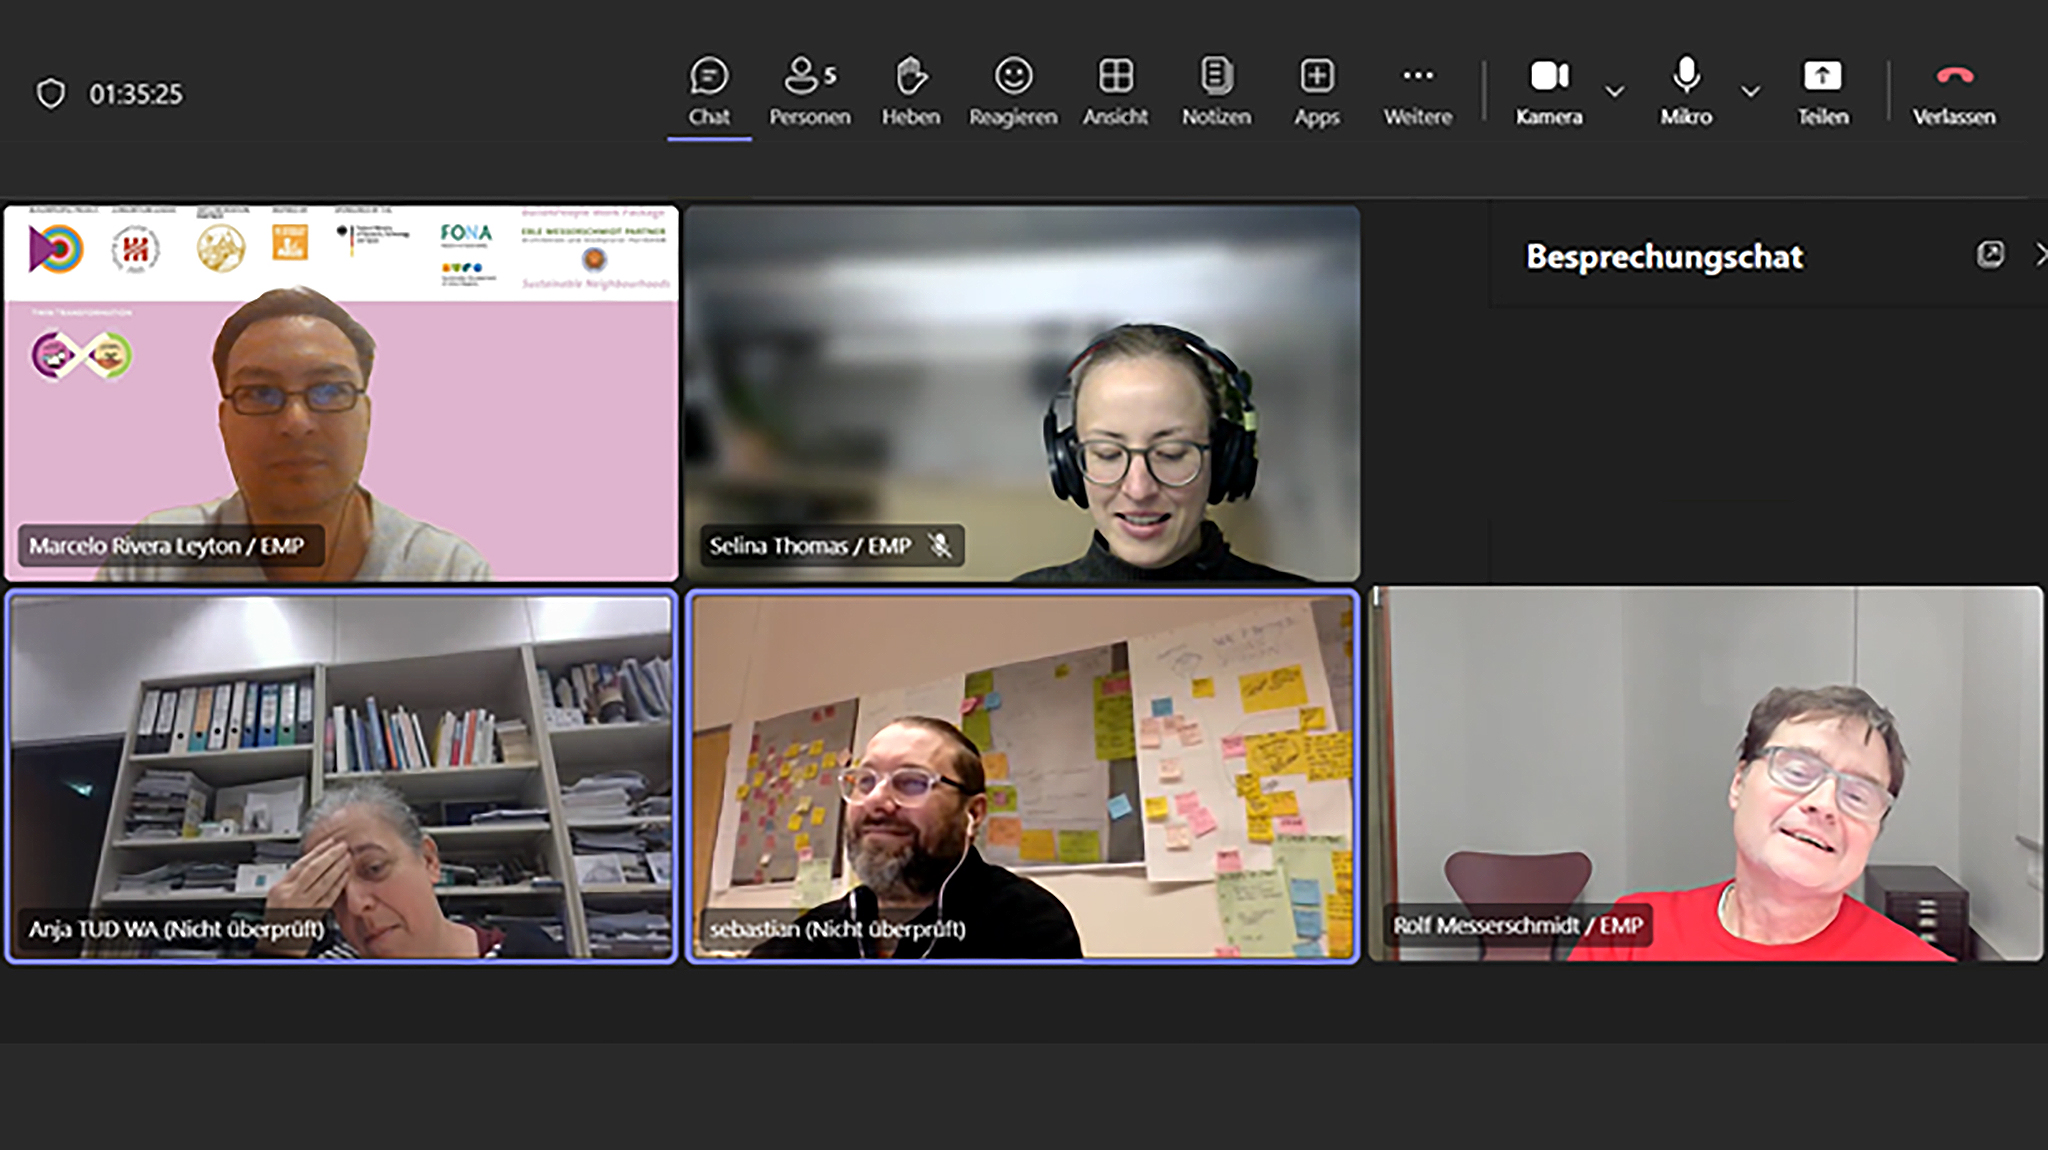Expand the Kamera options dropdown arrow
The image size is (2048, 1150).
tap(1614, 92)
